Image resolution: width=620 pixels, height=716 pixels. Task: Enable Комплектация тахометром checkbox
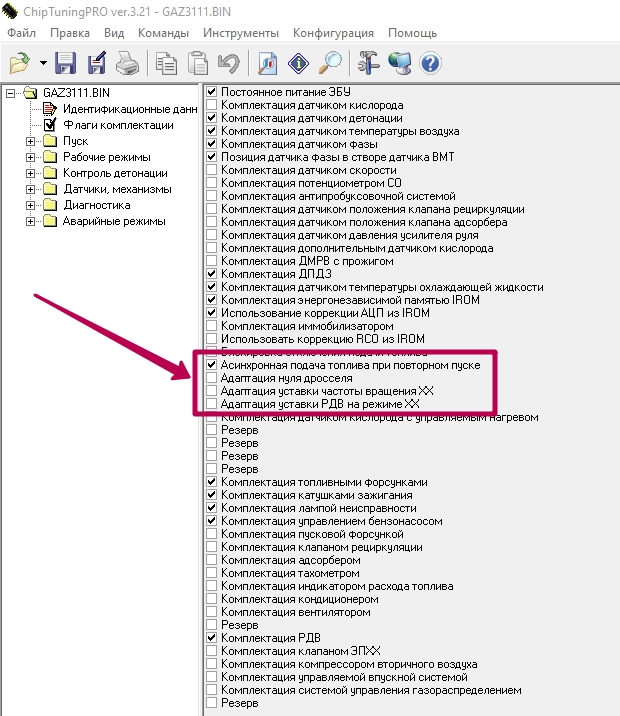211,573
